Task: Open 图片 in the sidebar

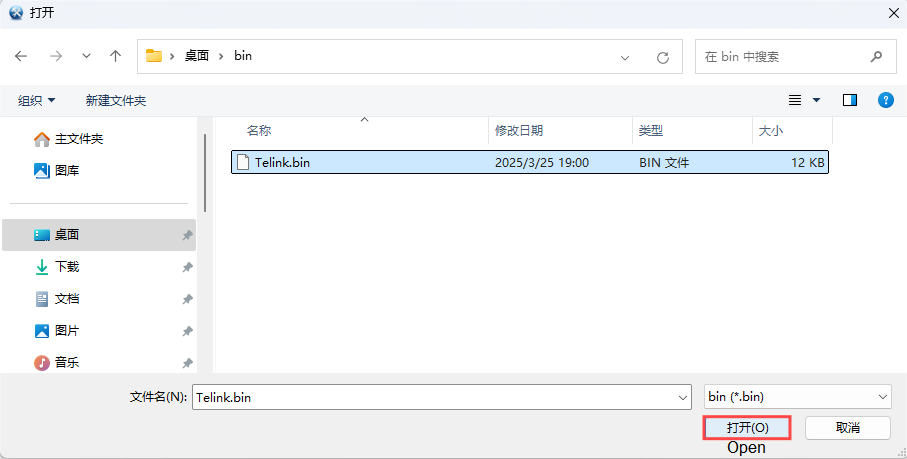Action: click(x=57, y=331)
